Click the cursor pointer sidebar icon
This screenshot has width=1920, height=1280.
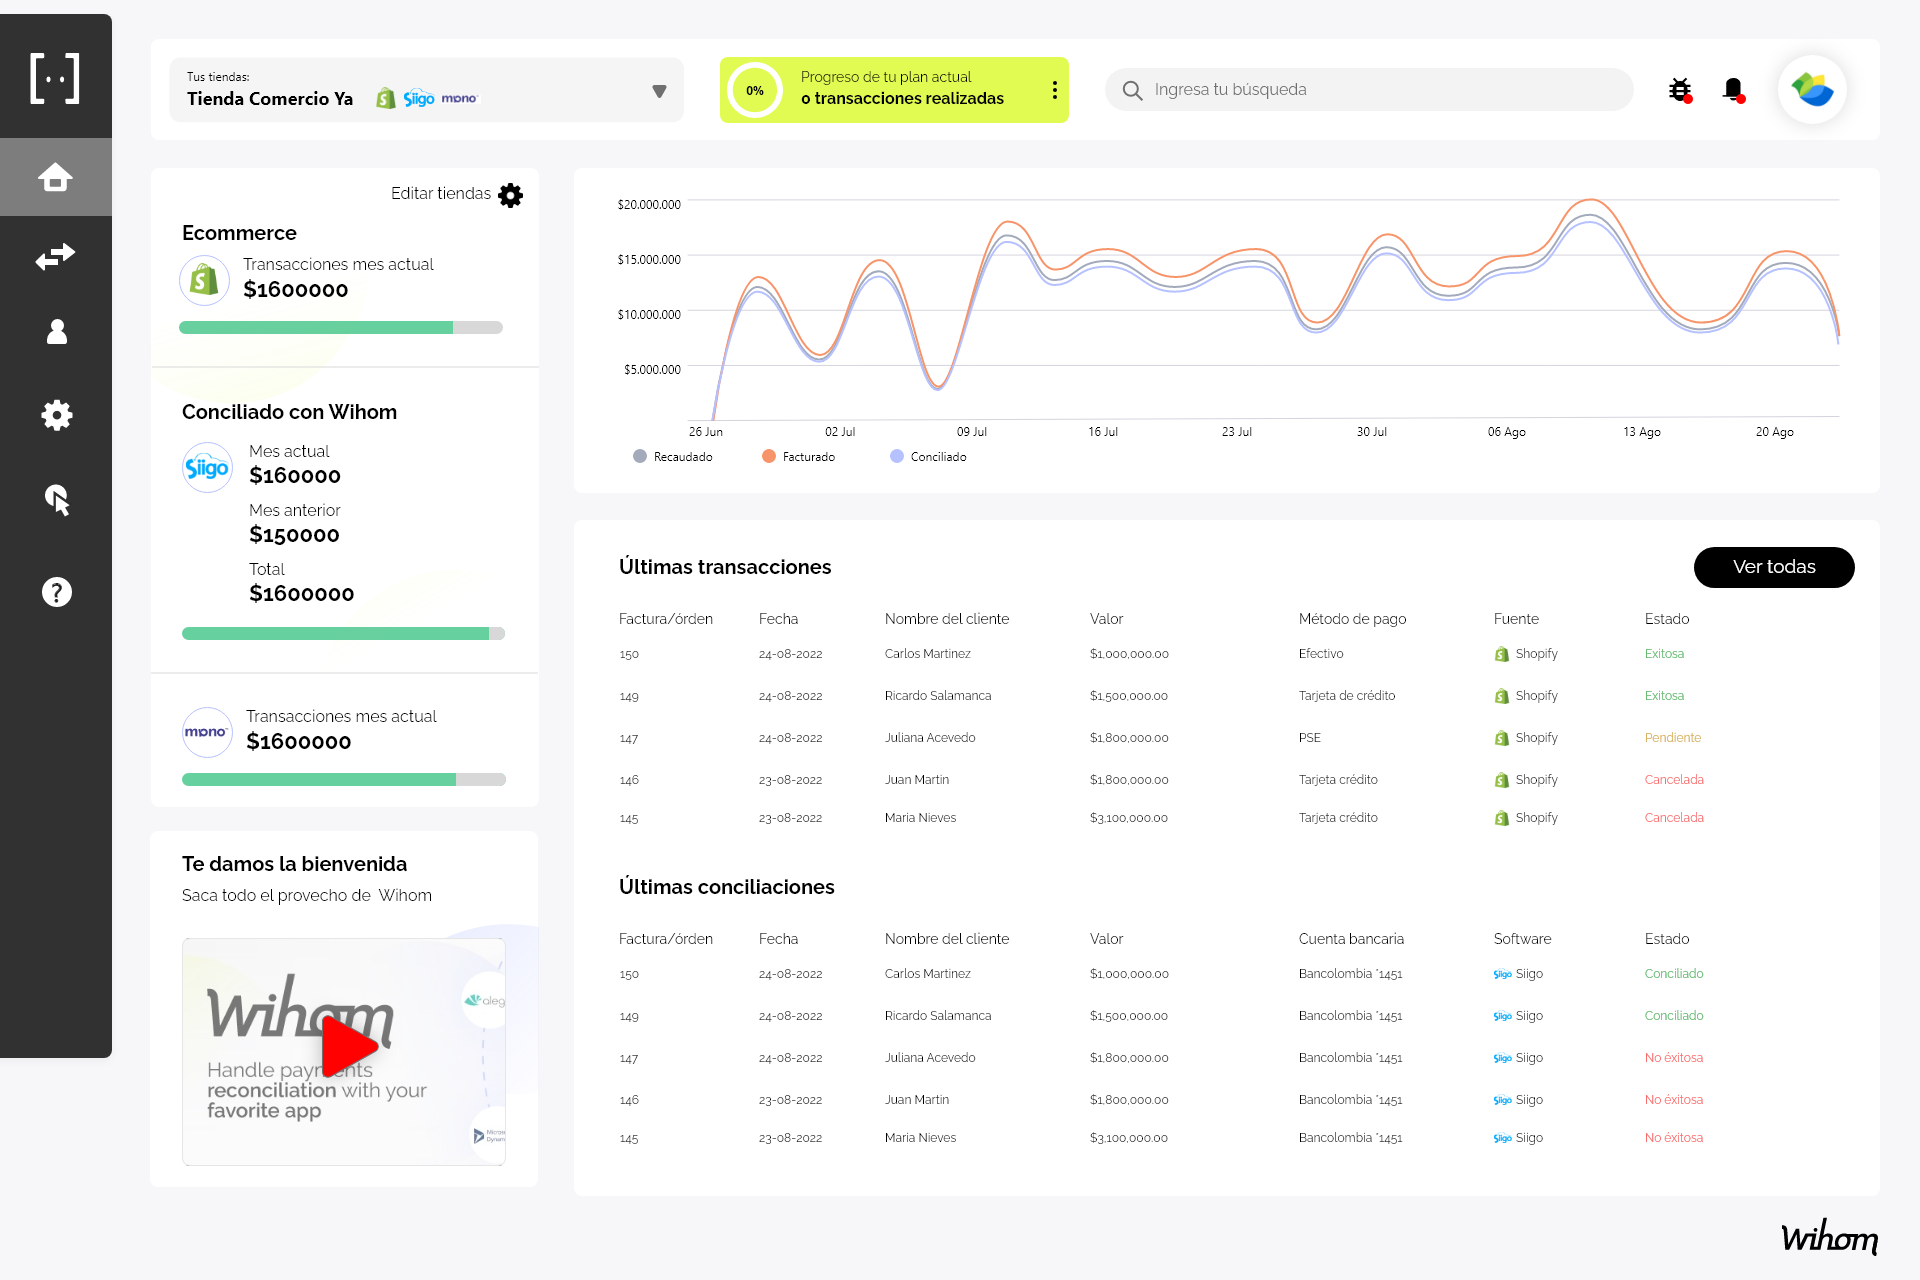(56, 499)
